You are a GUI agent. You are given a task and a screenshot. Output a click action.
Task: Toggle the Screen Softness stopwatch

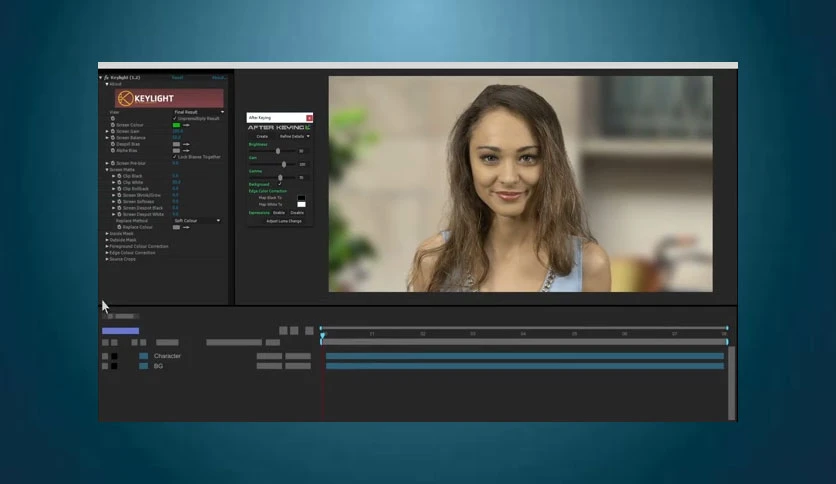click(x=119, y=201)
